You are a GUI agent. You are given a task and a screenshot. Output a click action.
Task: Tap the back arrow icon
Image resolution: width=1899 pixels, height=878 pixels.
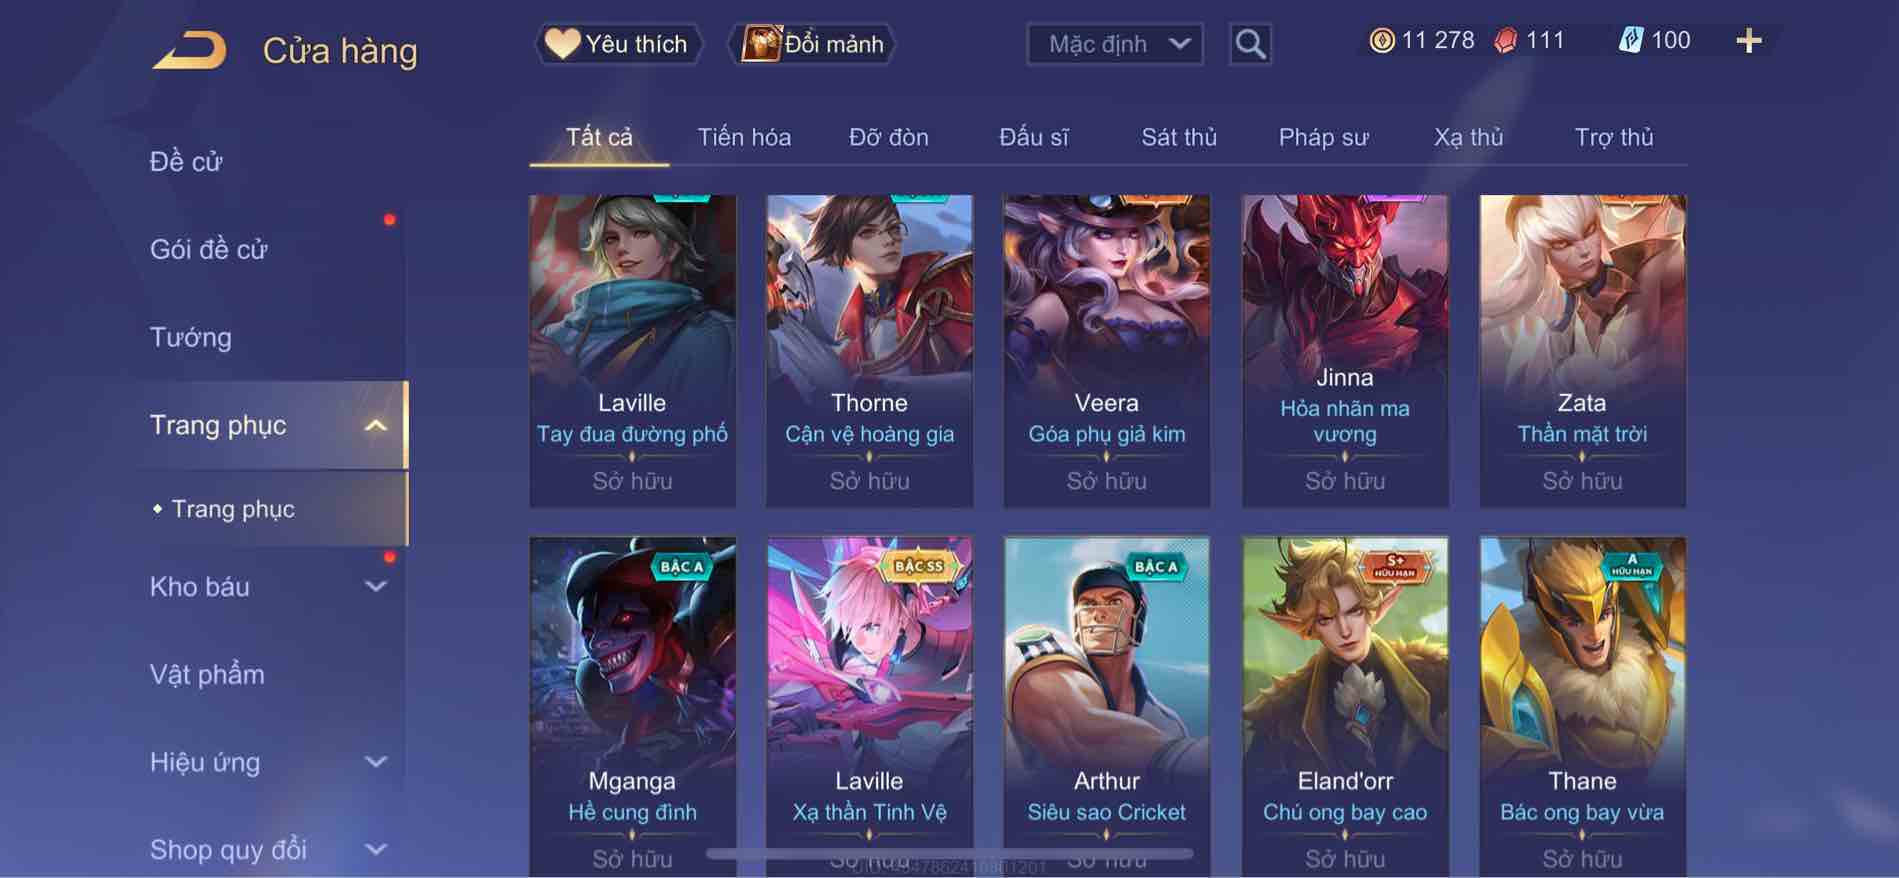click(189, 50)
